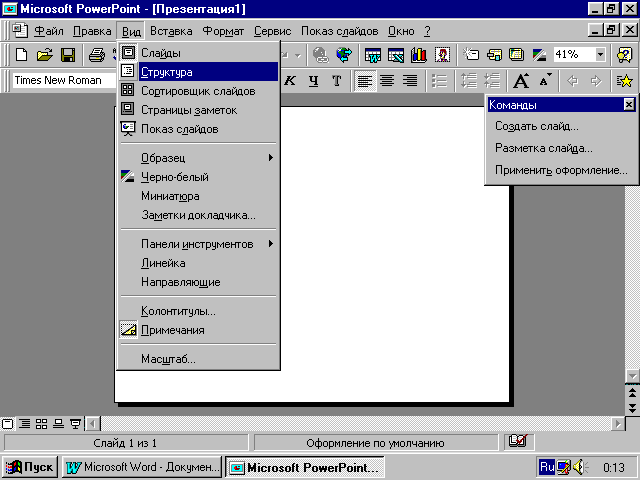The width and height of the screenshot is (640, 480).
Task: Choose Масштаб... in the Вид menu
Action: click(198, 359)
